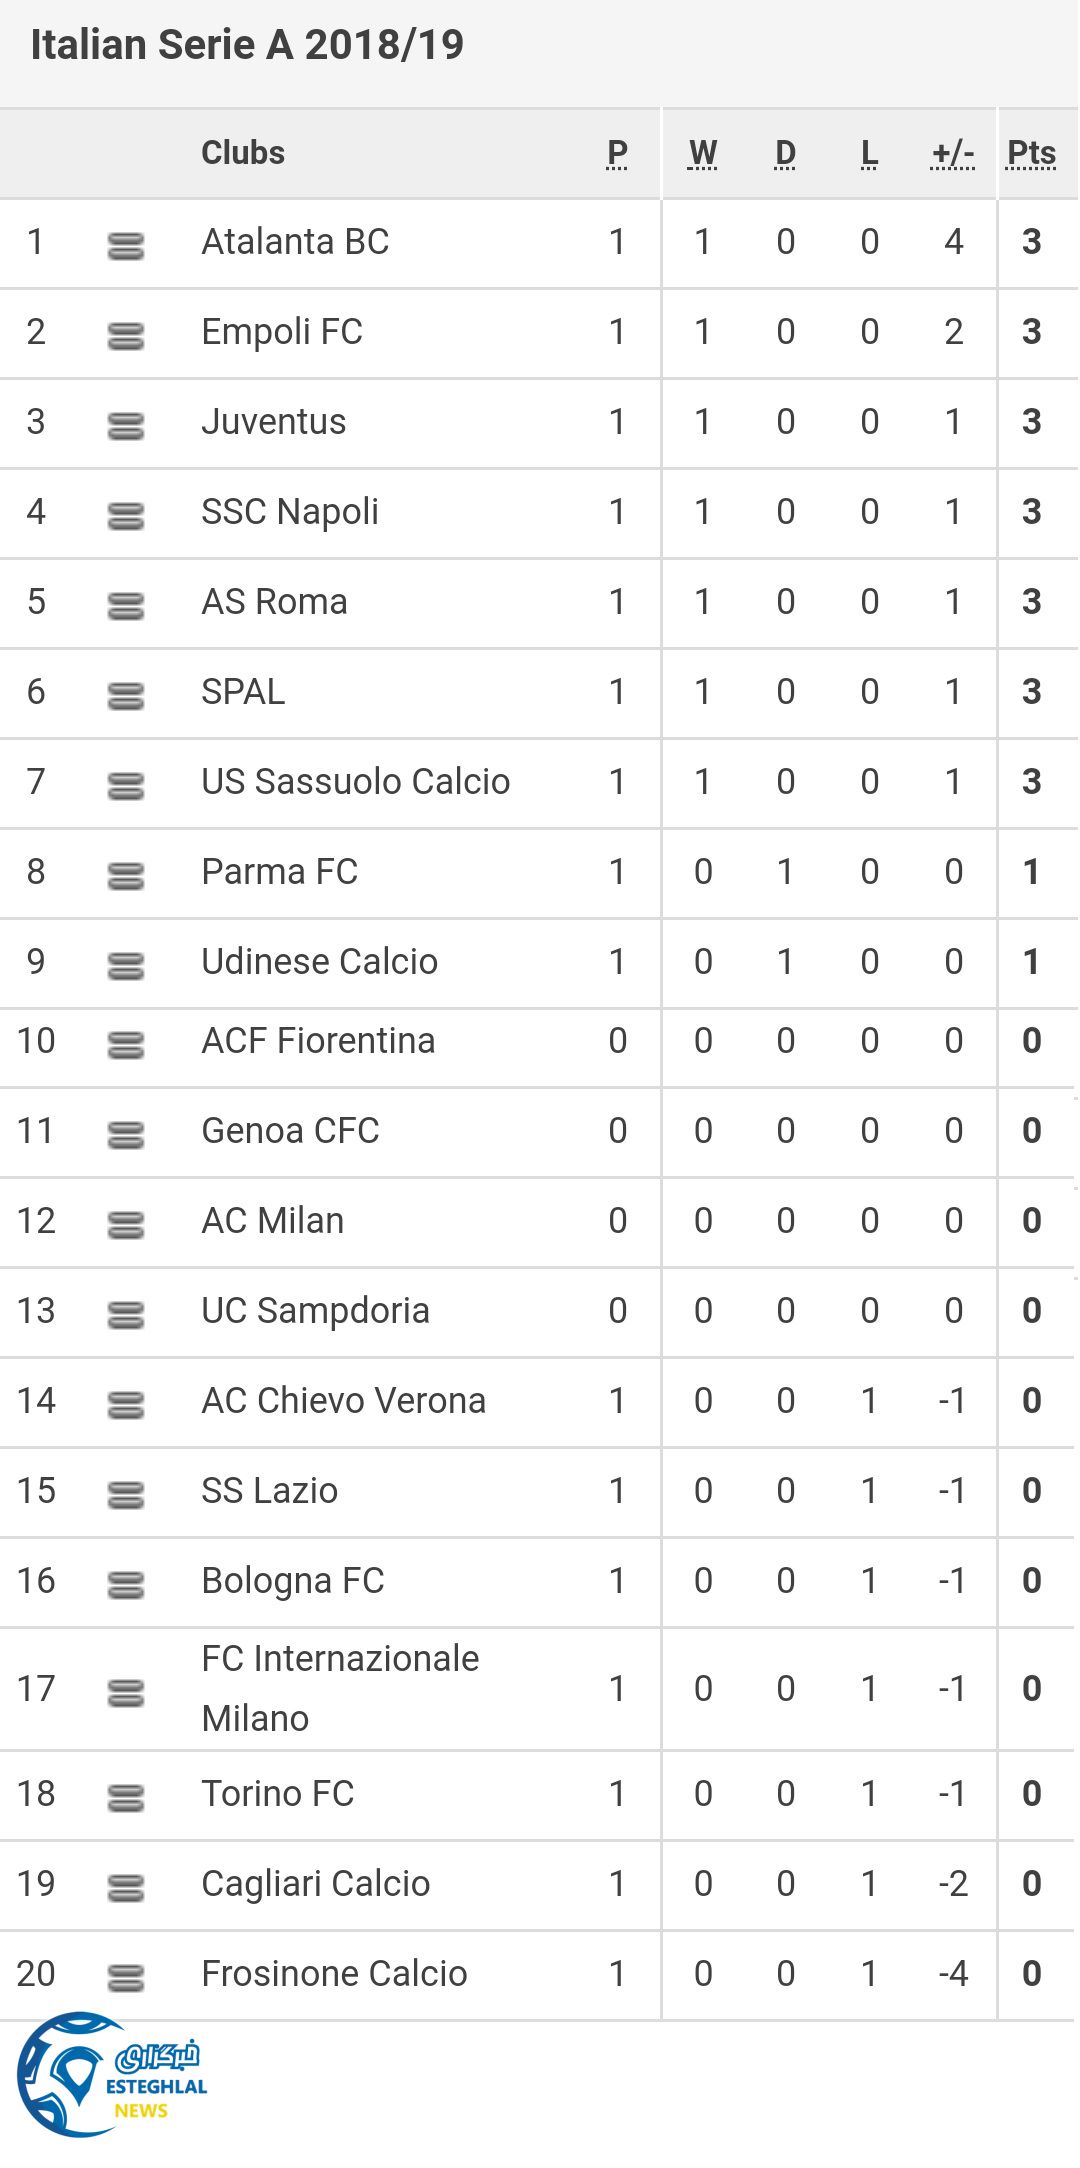
Task: Click the D draws column header
Action: [x=786, y=153]
